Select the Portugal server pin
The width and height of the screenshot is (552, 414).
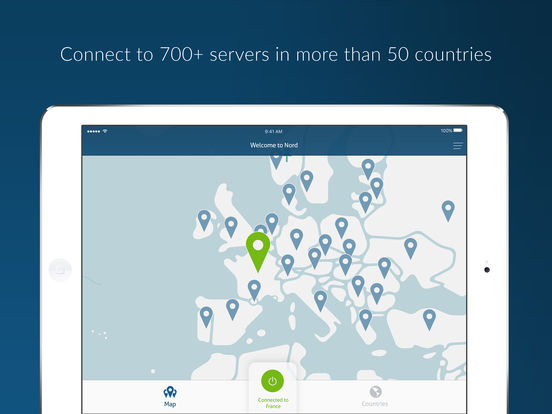pyautogui.click(x=206, y=317)
